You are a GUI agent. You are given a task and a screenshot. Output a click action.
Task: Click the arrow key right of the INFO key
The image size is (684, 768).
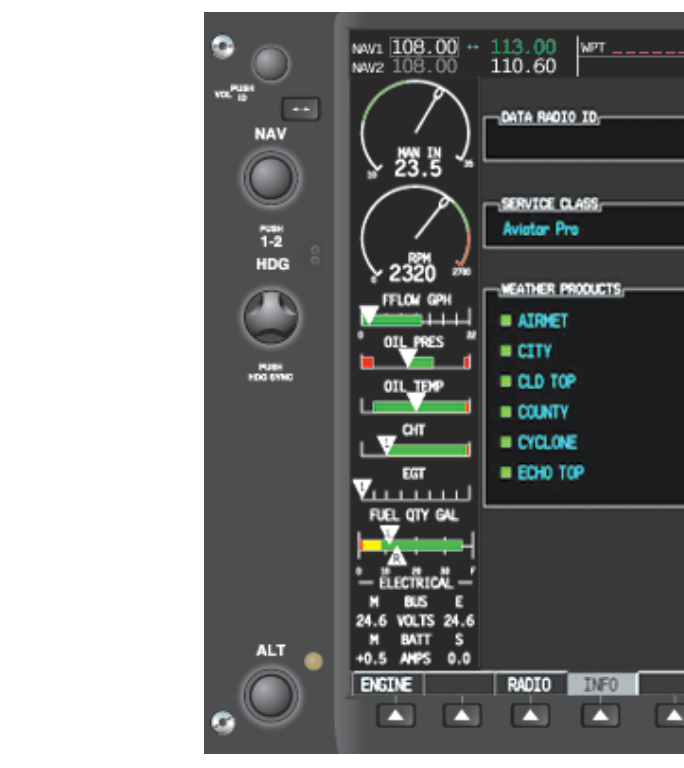click(x=670, y=715)
